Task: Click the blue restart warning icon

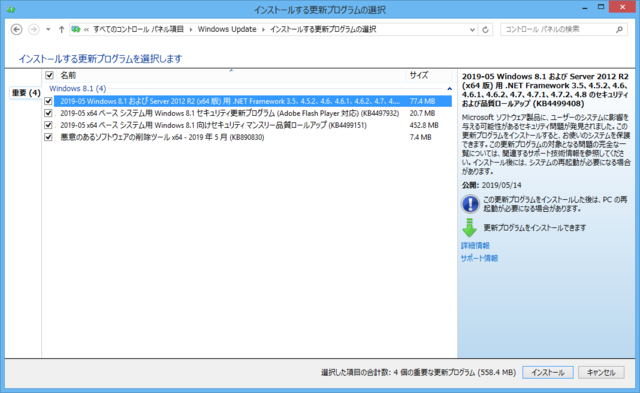Action: 470,204
